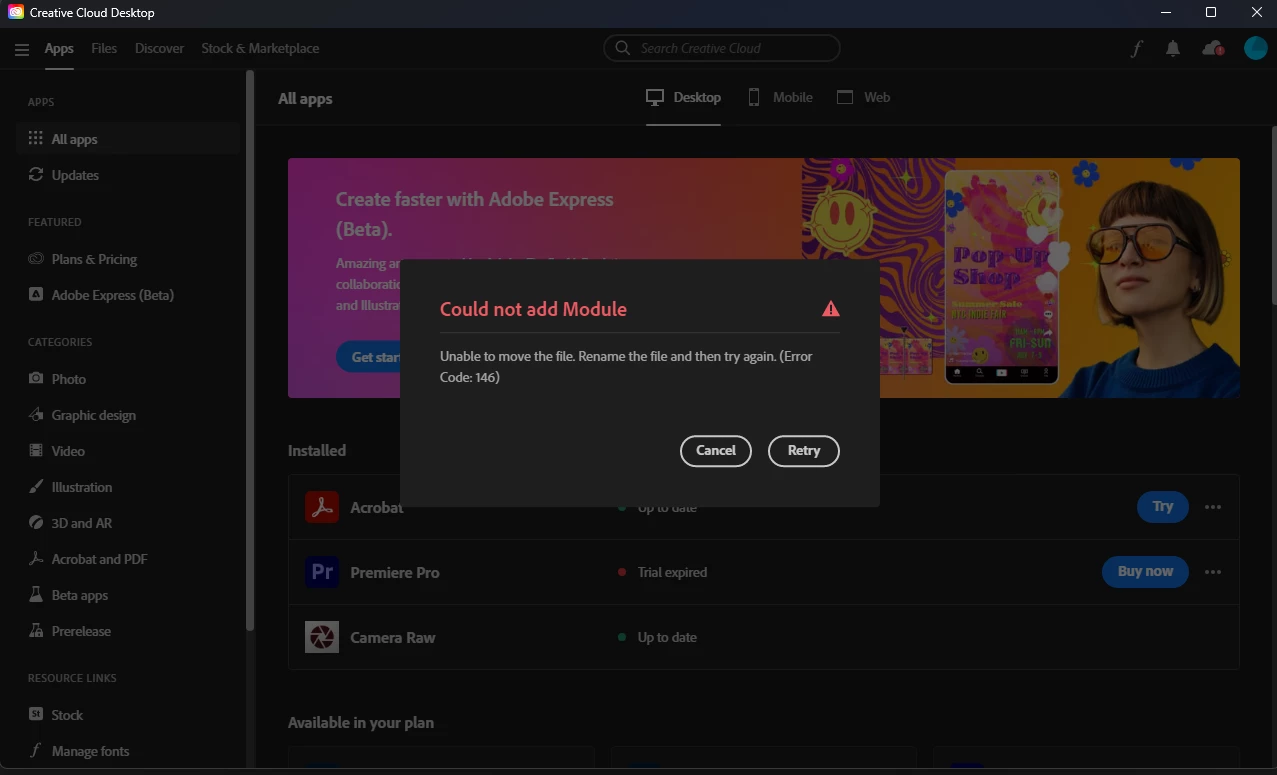This screenshot has width=1277, height=775.
Task: Open more options for Acrobat row
Action: click(x=1213, y=507)
